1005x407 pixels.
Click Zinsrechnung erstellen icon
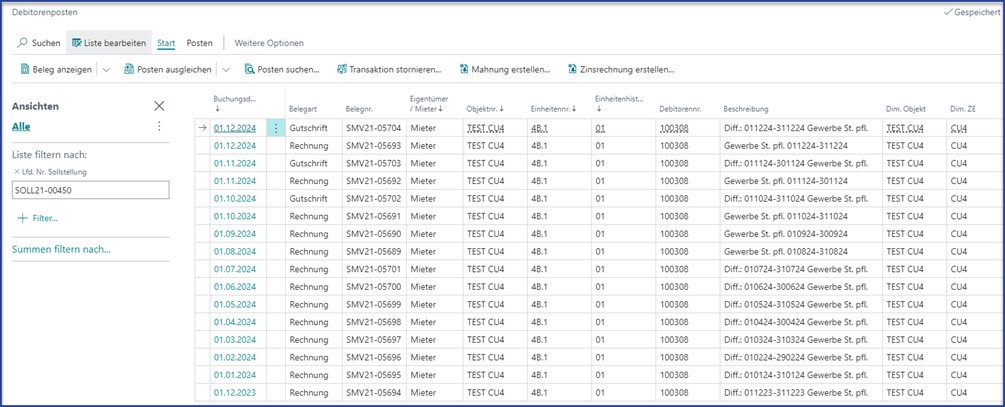pyautogui.click(x=572, y=70)
